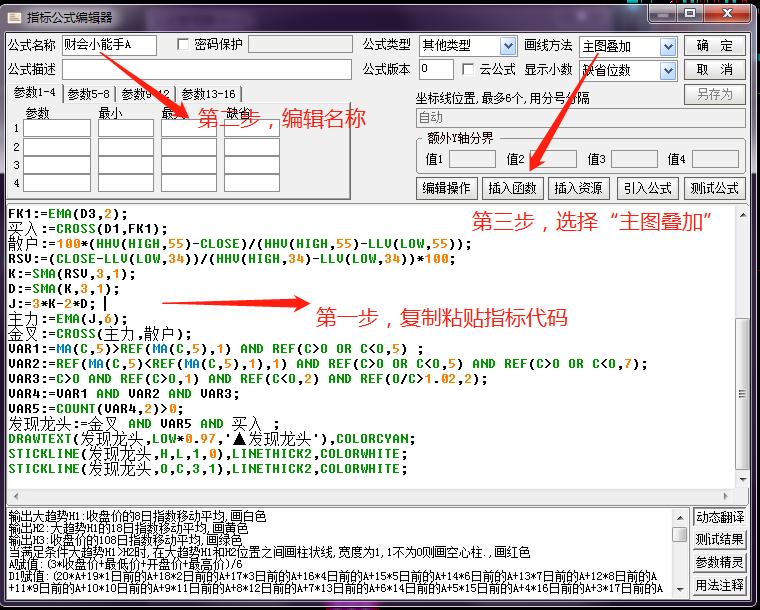This screenshot has width=760, height=610.
Task: Click the 另存为 button
Action: click(x=714, y=94)
